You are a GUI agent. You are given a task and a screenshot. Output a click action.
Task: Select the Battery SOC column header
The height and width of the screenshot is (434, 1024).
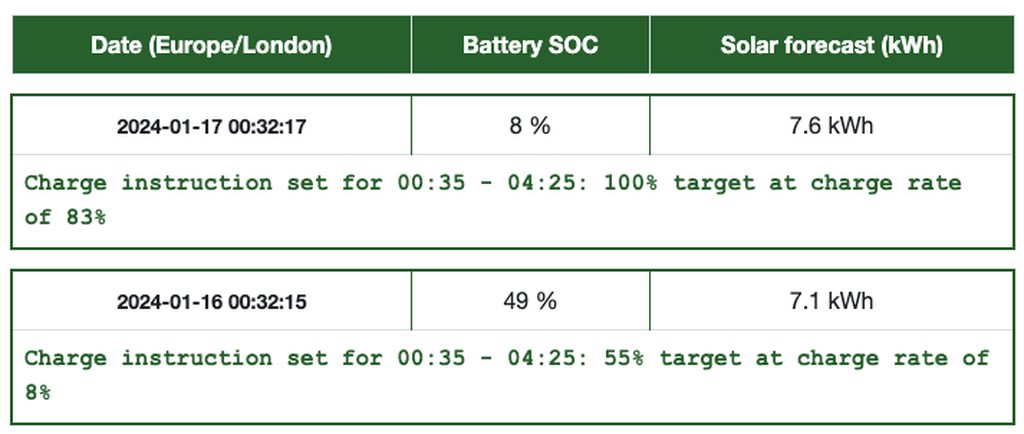coord(530,45)
